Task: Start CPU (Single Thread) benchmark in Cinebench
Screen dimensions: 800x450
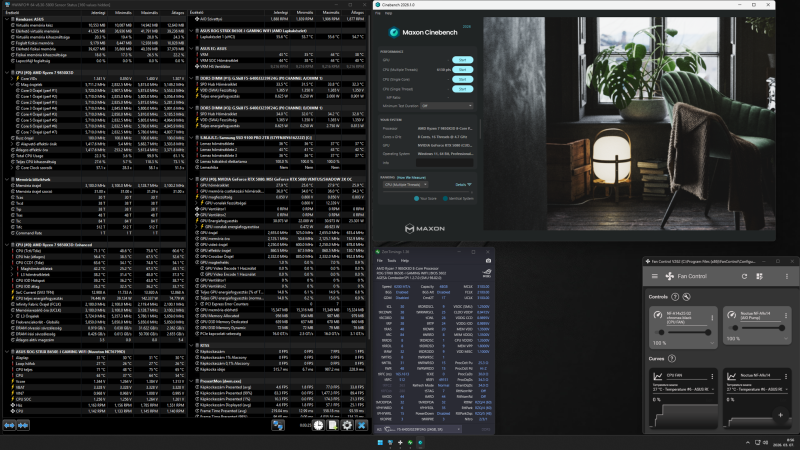Action: coord(462,89)
